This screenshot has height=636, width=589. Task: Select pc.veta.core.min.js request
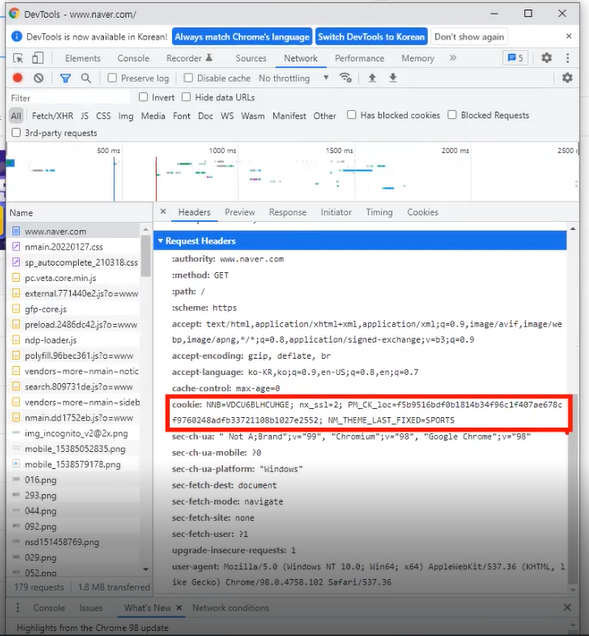pos(73,278)
